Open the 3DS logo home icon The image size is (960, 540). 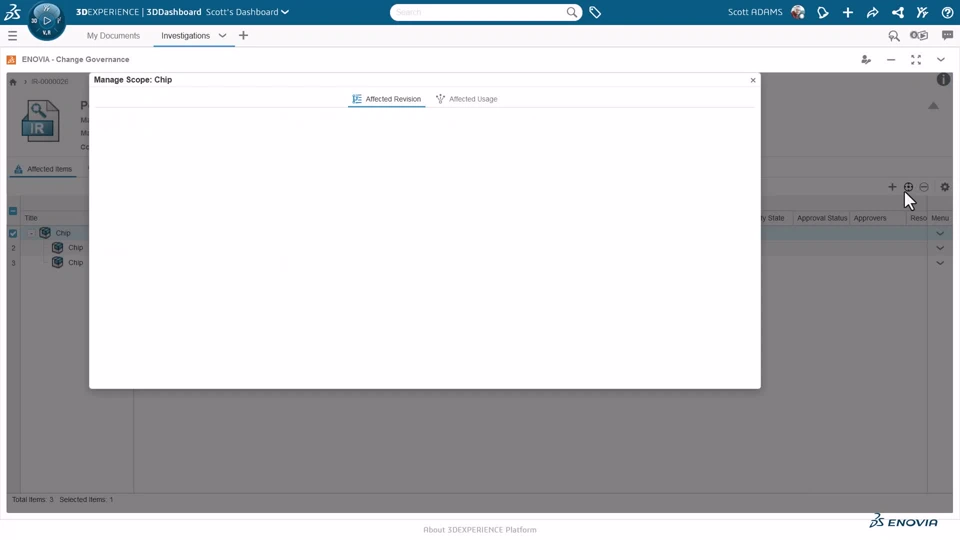(12, 12)
